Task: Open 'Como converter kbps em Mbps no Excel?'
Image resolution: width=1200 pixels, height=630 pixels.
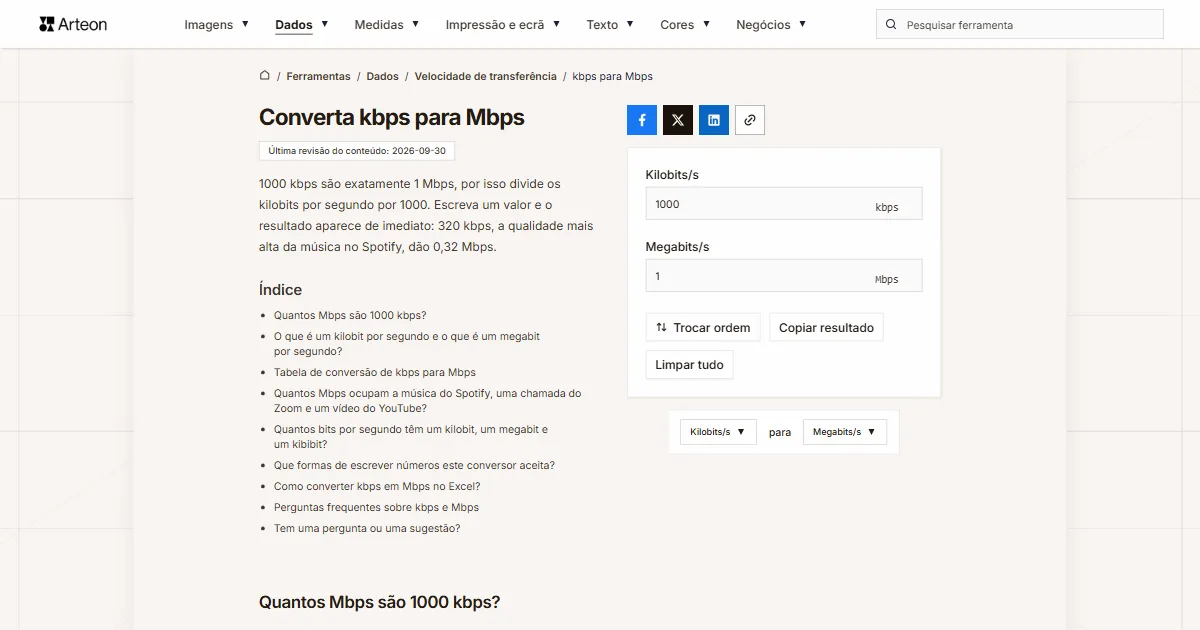Action: 377,486
